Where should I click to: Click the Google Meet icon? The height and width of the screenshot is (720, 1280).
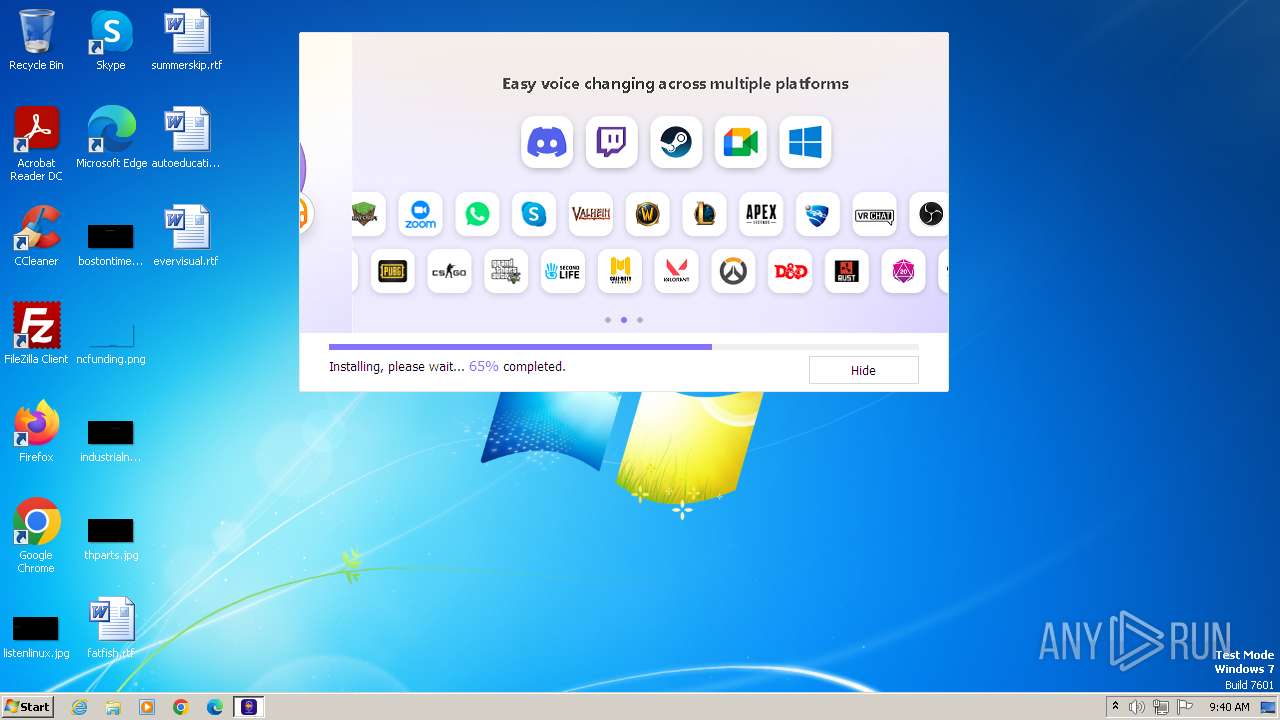point(741,142)
